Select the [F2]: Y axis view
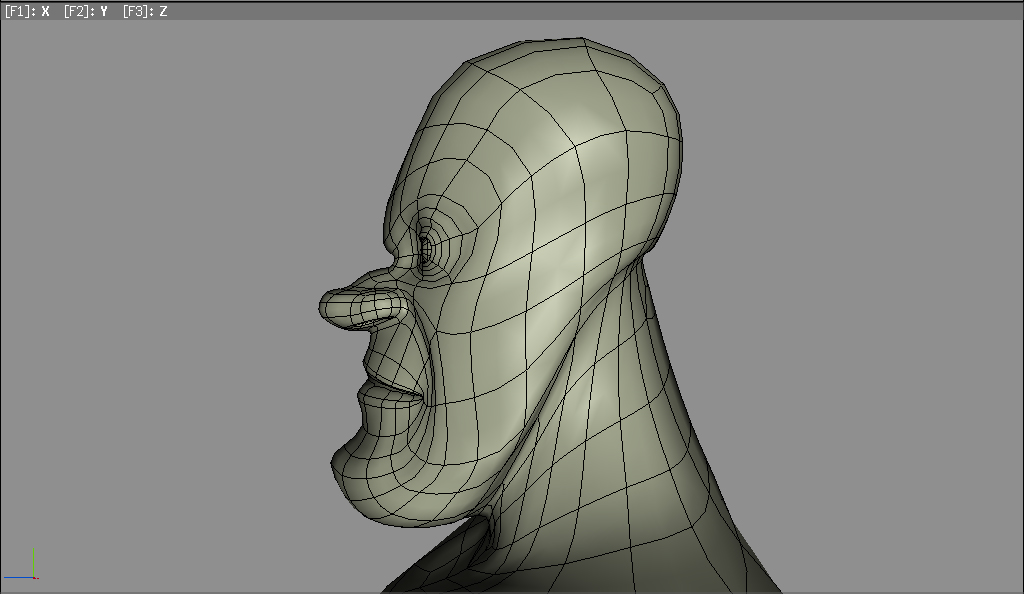Image resolution: width=1024 pixels, height=594 pixels. pos(86,12)
